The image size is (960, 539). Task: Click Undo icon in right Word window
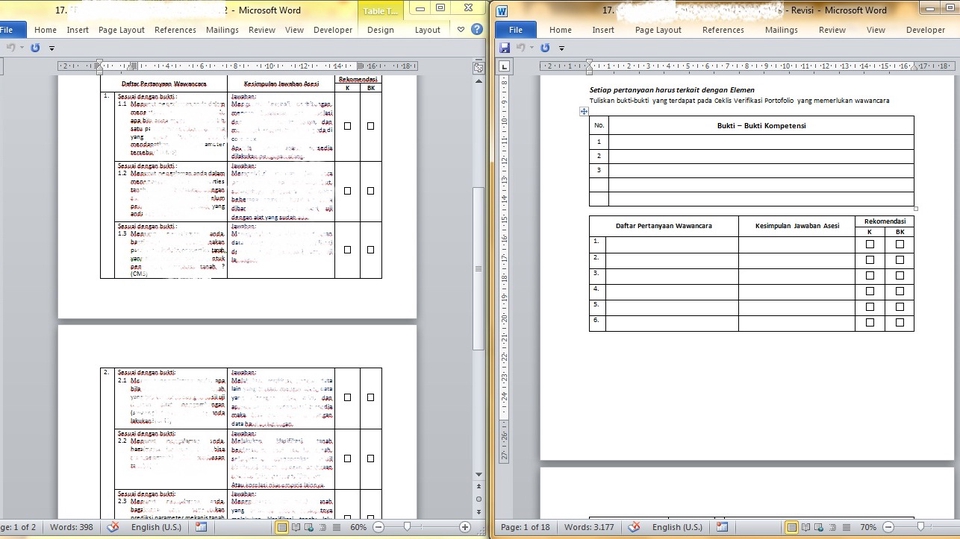point(521,48)
